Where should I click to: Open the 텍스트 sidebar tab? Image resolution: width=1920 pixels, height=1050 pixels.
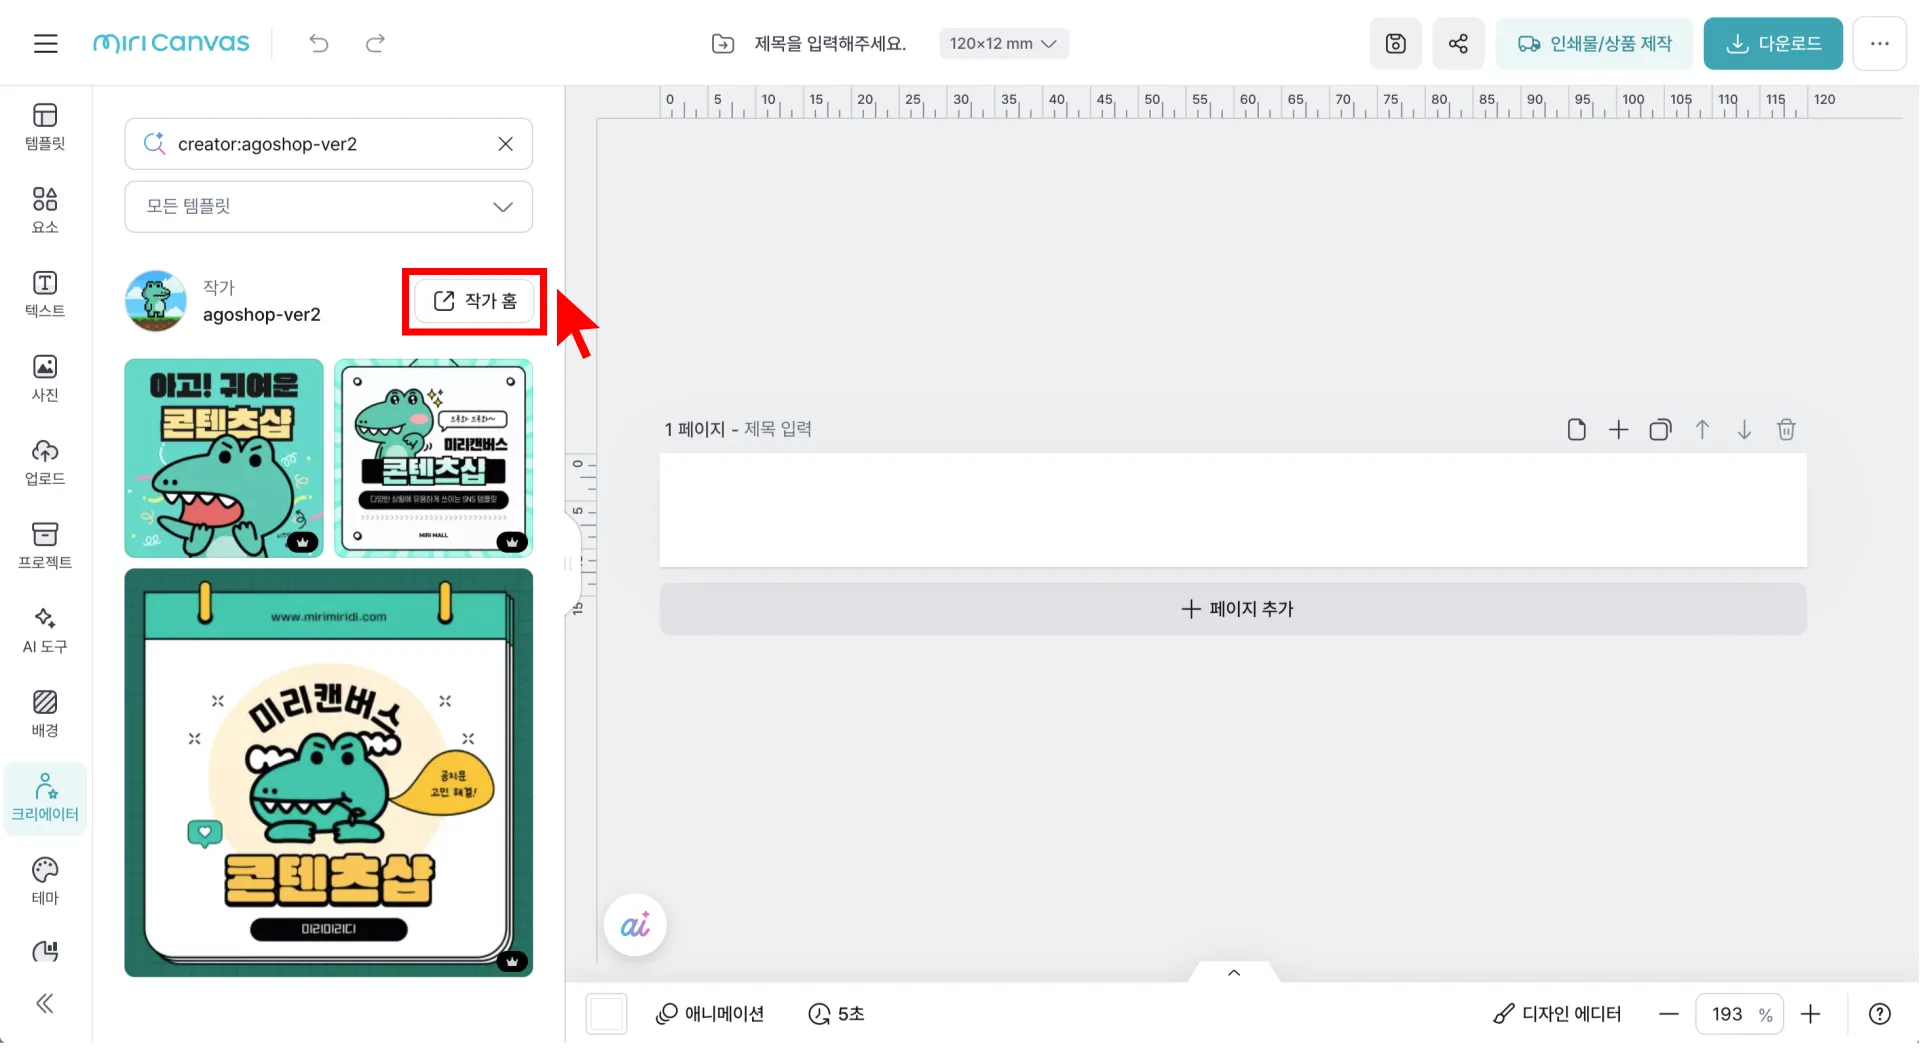[45, 294]
